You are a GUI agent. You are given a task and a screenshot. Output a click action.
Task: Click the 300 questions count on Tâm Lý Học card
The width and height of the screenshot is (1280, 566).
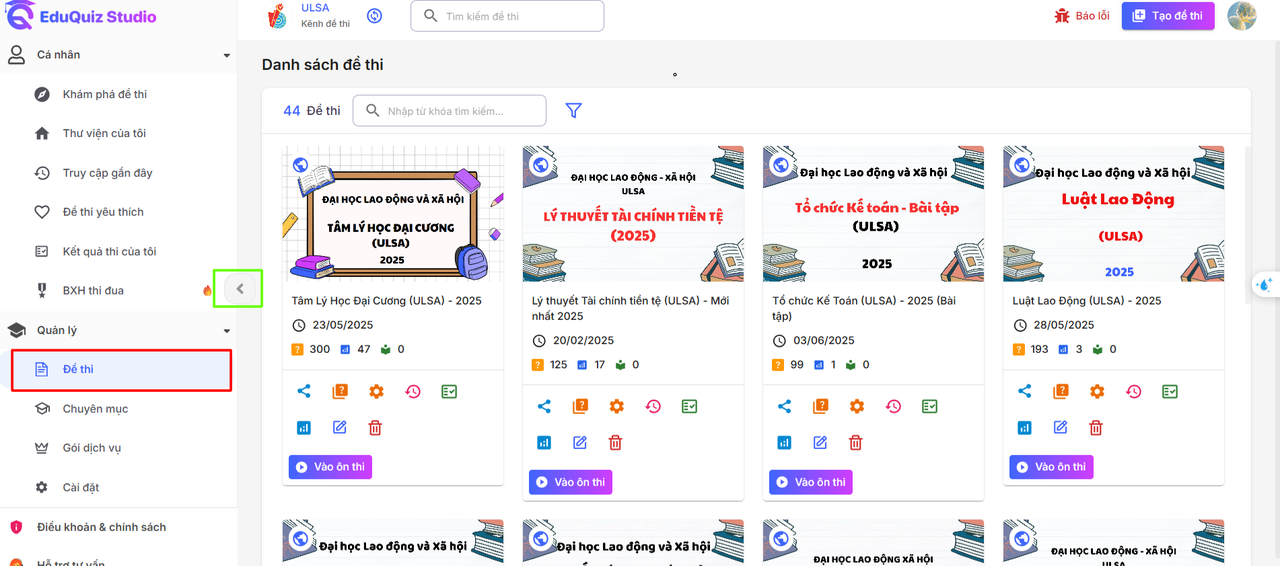[319, 350]
